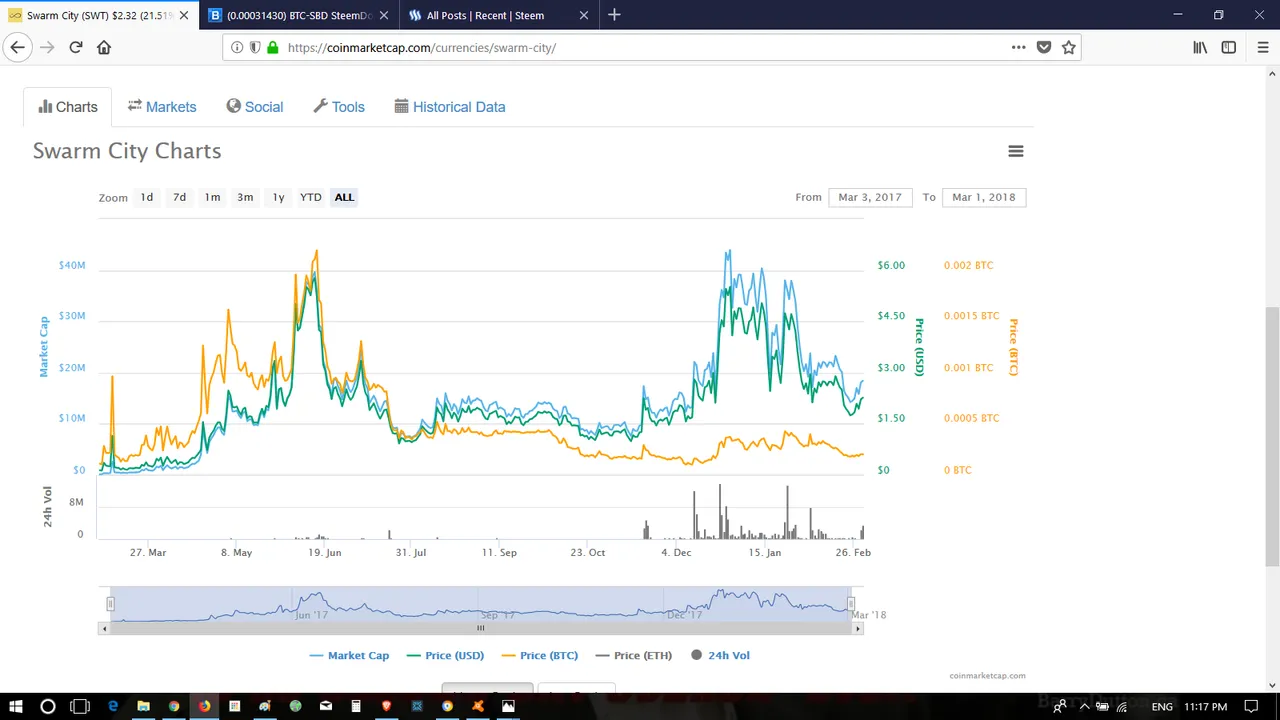The width and height of the screenshot is (1280, 720).
Task: Open the Firefox home page icon
Action: (104, 47)
